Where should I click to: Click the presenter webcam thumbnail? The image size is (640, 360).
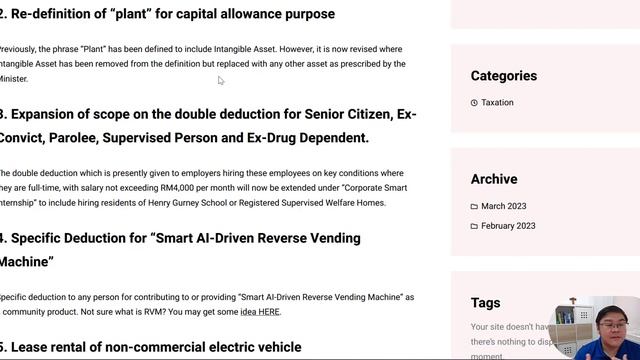(594, 328)
